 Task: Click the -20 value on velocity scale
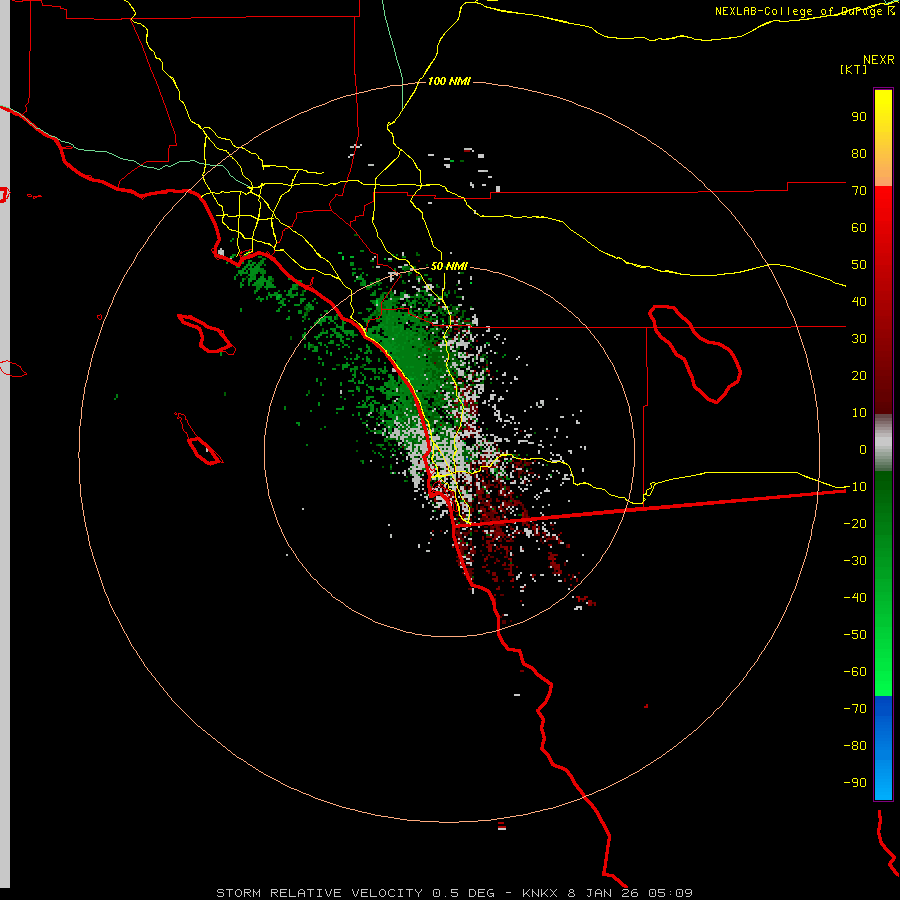click(x=855, y=523)
